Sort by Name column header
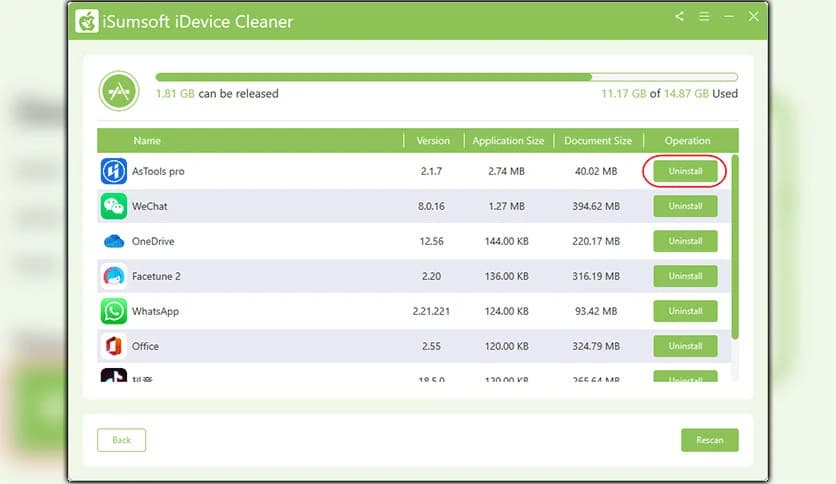Viewport: 836px width, 484px height. coord(147,141)
